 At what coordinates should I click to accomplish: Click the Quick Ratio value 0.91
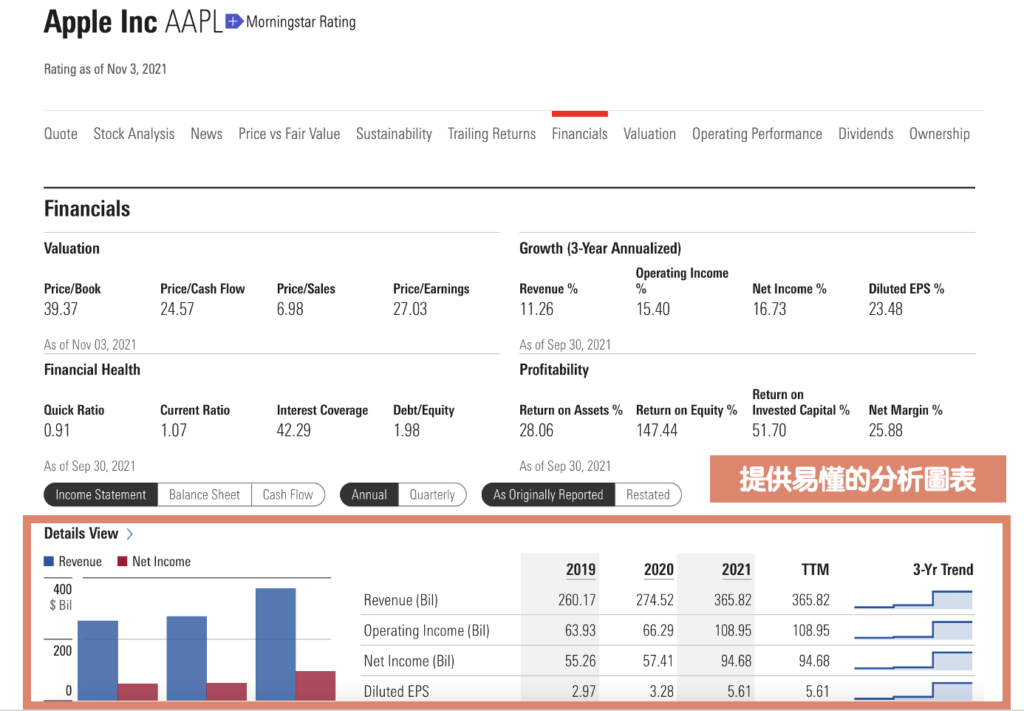pyautogui.click(x=57, y=430)
